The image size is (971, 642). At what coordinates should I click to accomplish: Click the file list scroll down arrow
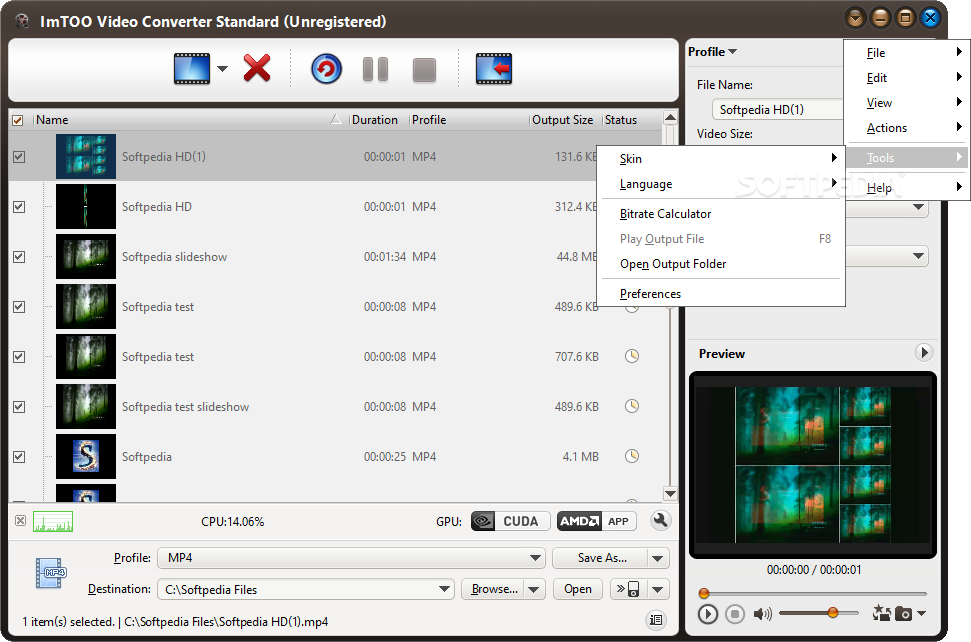point(670,493)
